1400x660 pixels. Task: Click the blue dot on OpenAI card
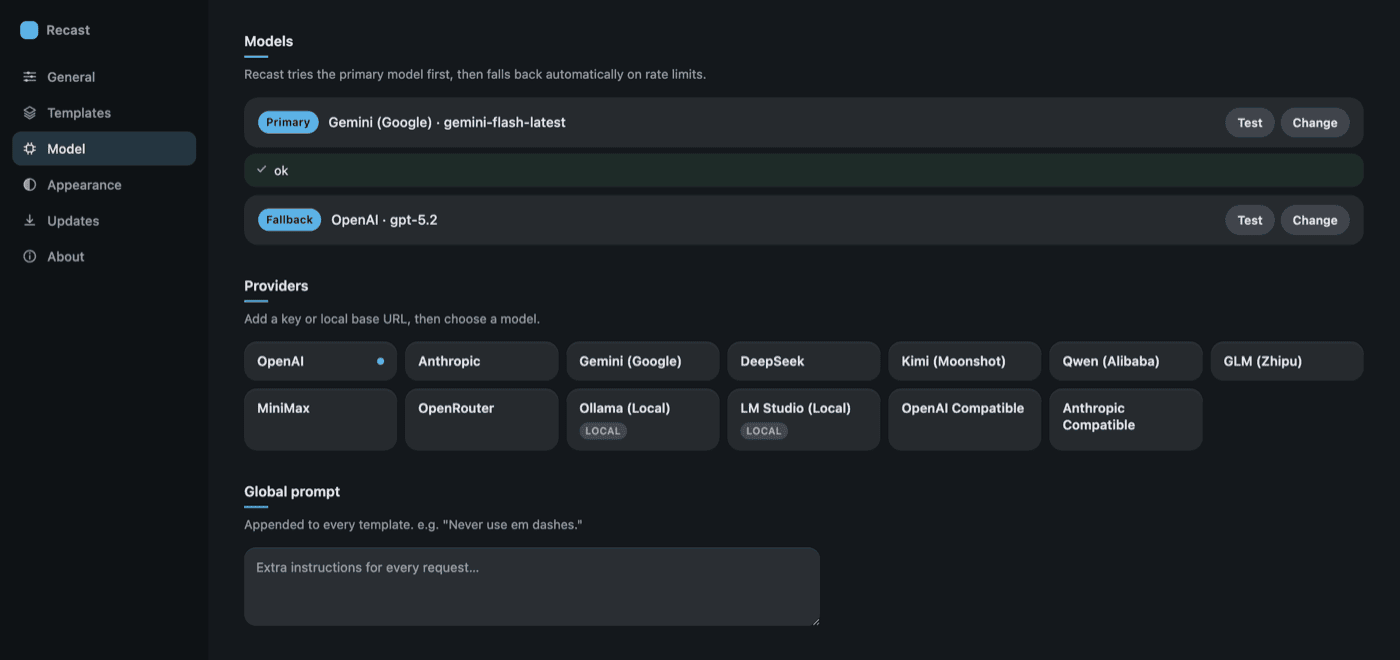point(380,361)
